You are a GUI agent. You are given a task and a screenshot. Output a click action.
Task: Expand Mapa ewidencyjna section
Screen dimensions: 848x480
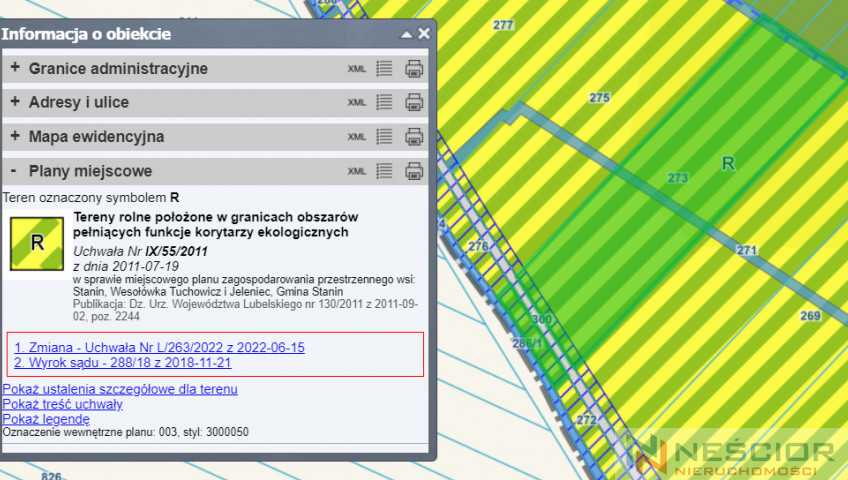15,136
